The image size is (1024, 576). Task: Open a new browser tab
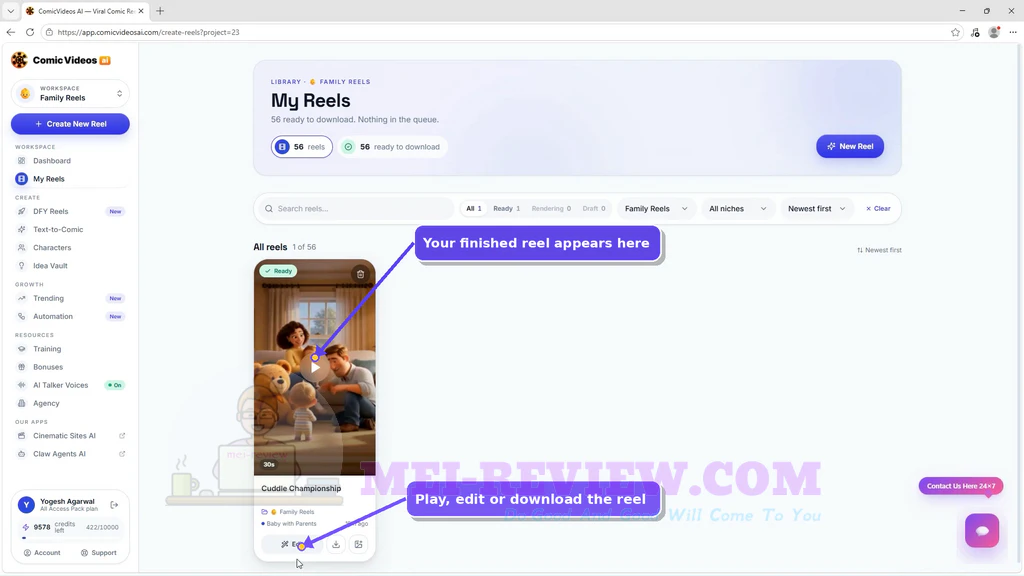click(160, 11)
